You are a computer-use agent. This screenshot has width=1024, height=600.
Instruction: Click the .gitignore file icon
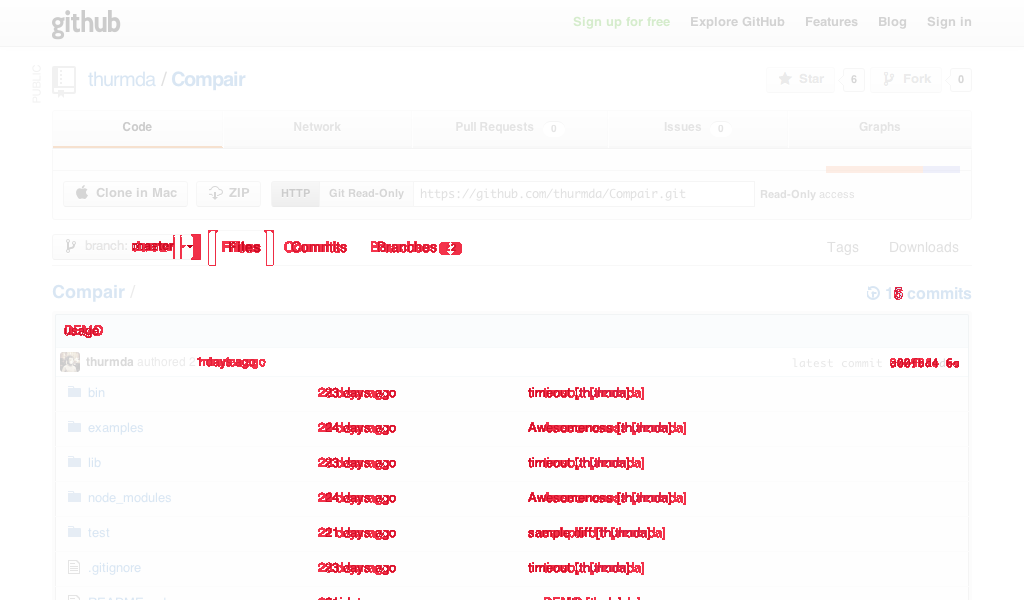[74, 567]
